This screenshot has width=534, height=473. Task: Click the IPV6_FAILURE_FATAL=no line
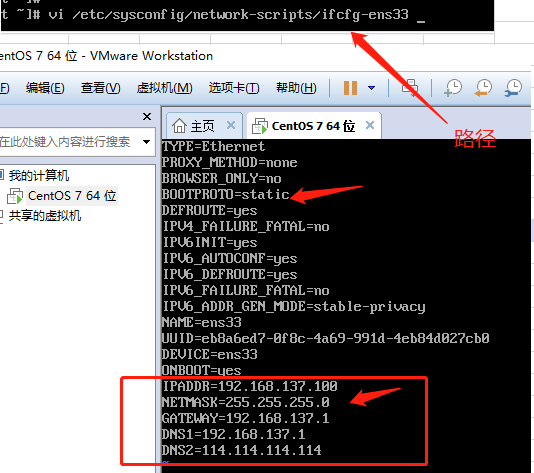(x=246, y=290)
